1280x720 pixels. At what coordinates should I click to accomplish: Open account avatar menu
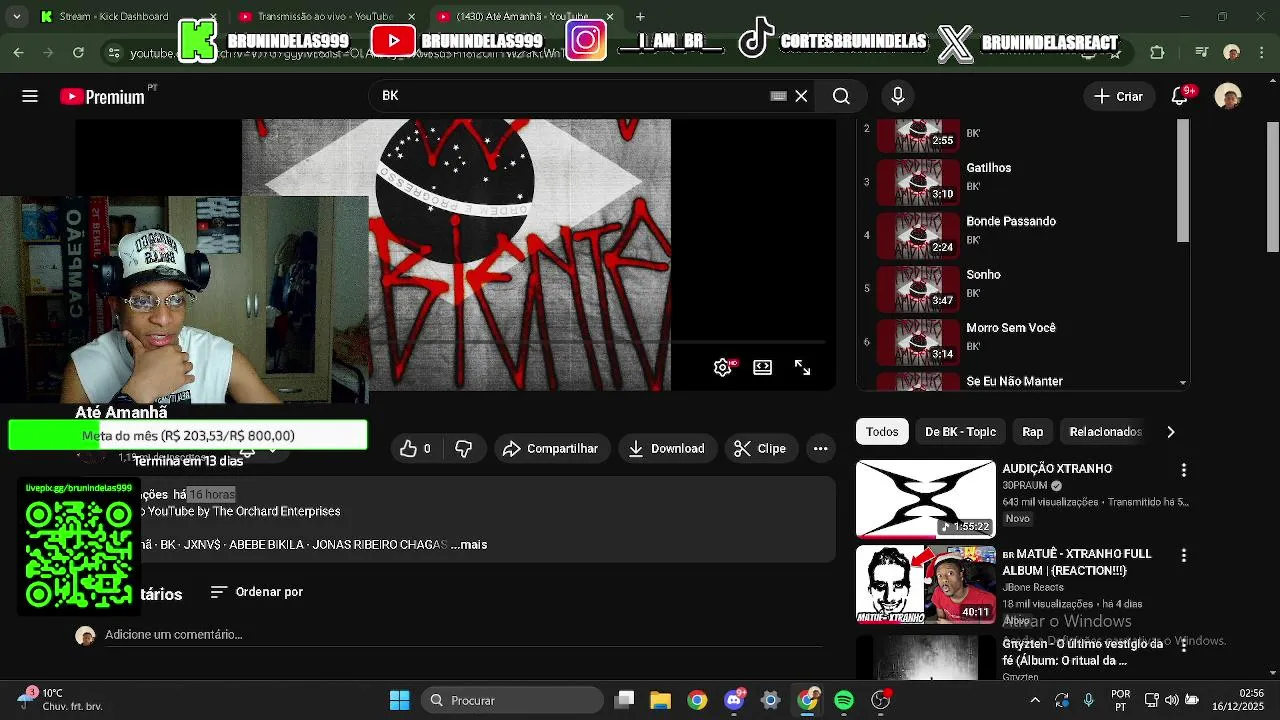pyautogui.click(x=1228, y=96)
